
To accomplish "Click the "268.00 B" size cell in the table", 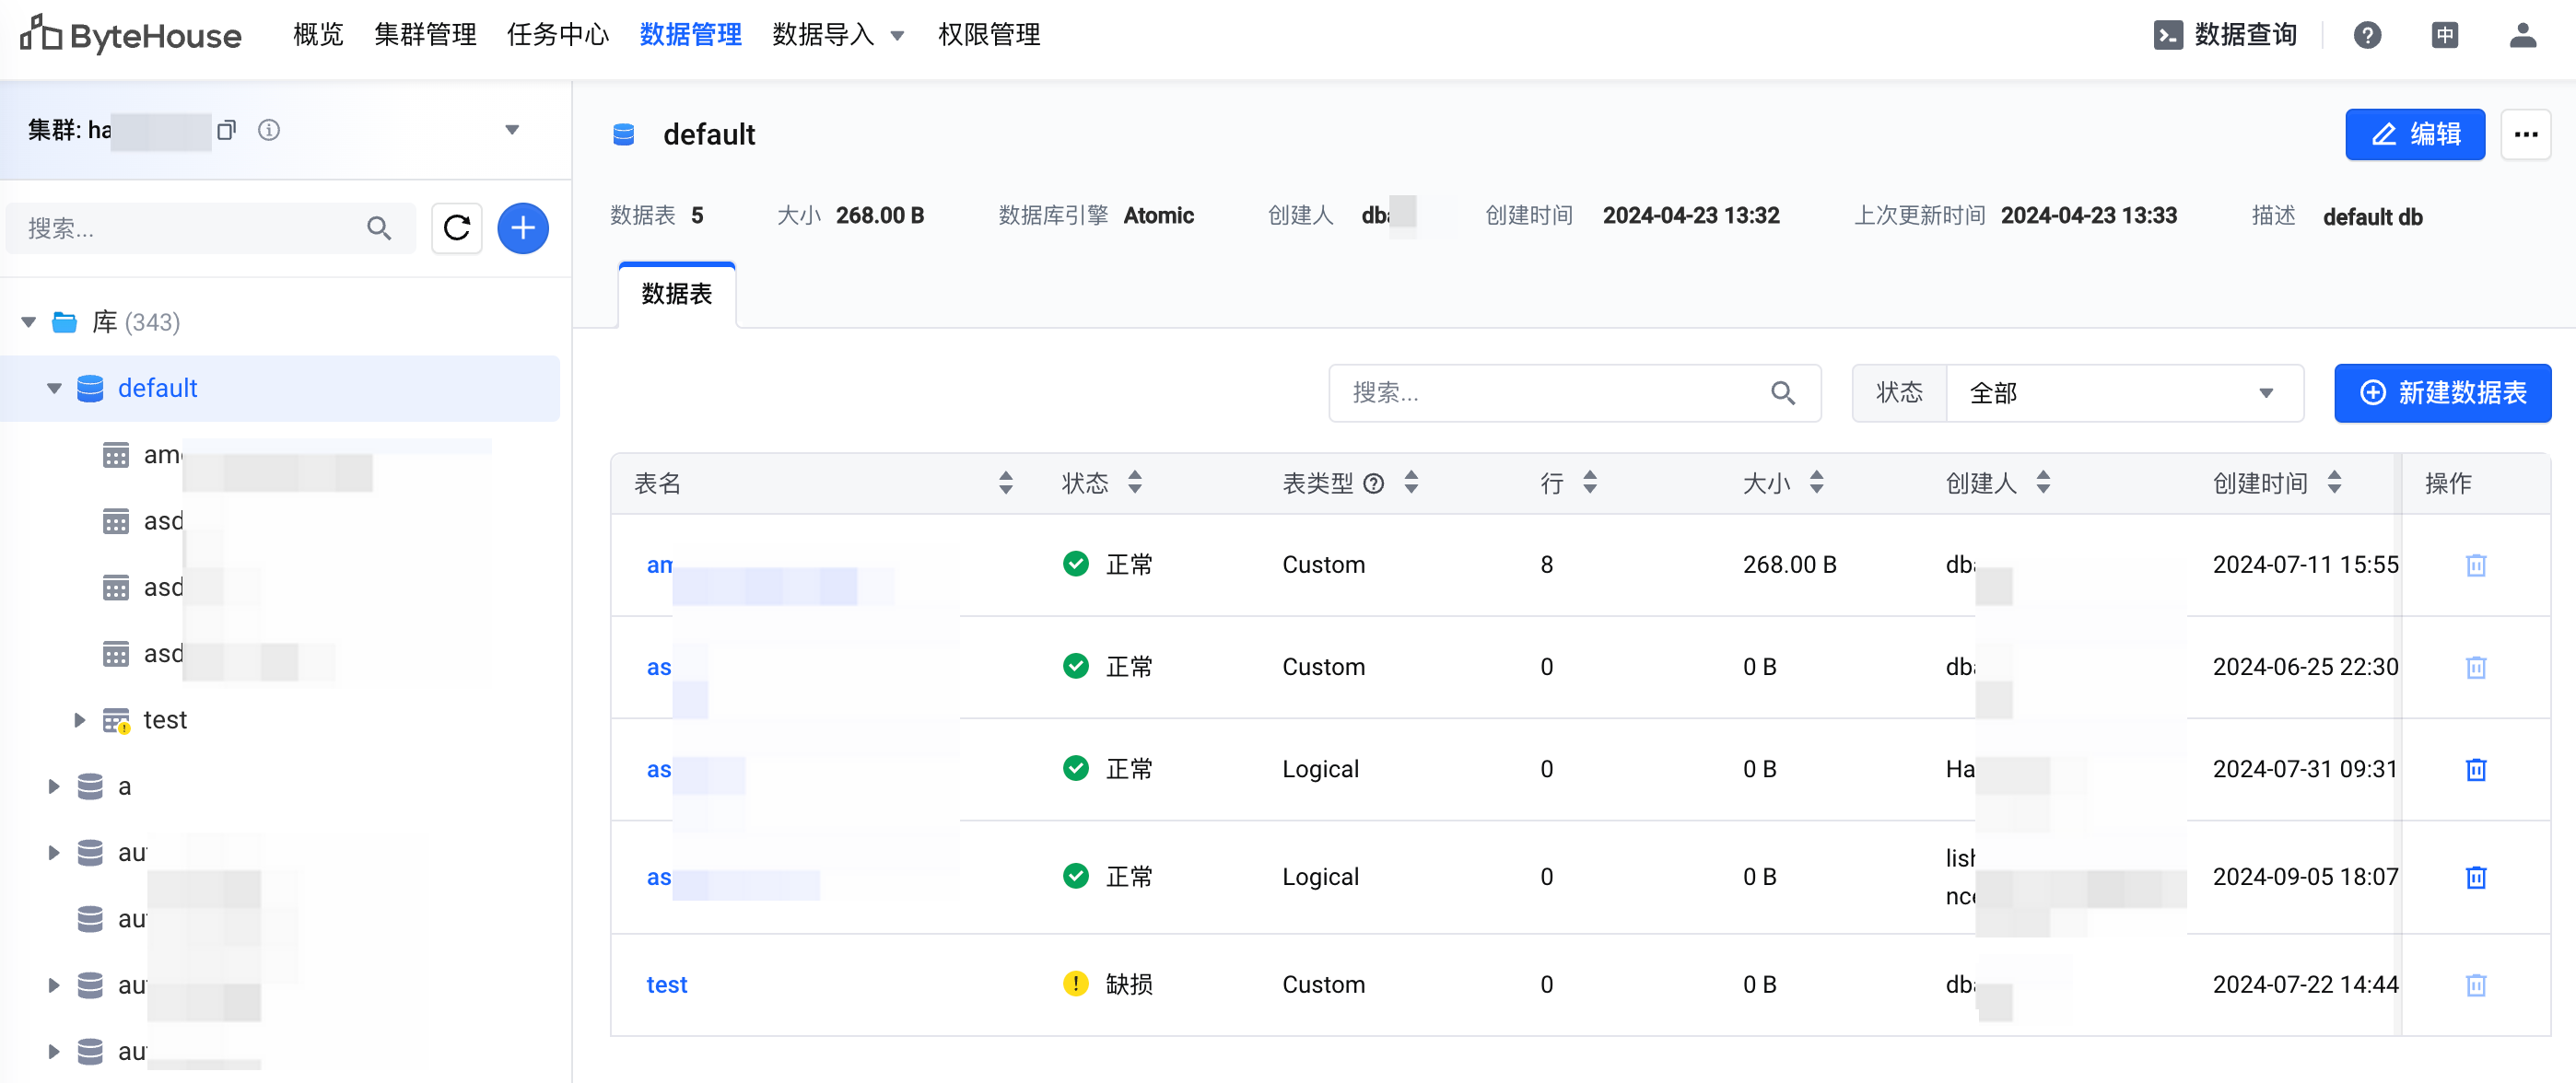I will click(1789, 565).
